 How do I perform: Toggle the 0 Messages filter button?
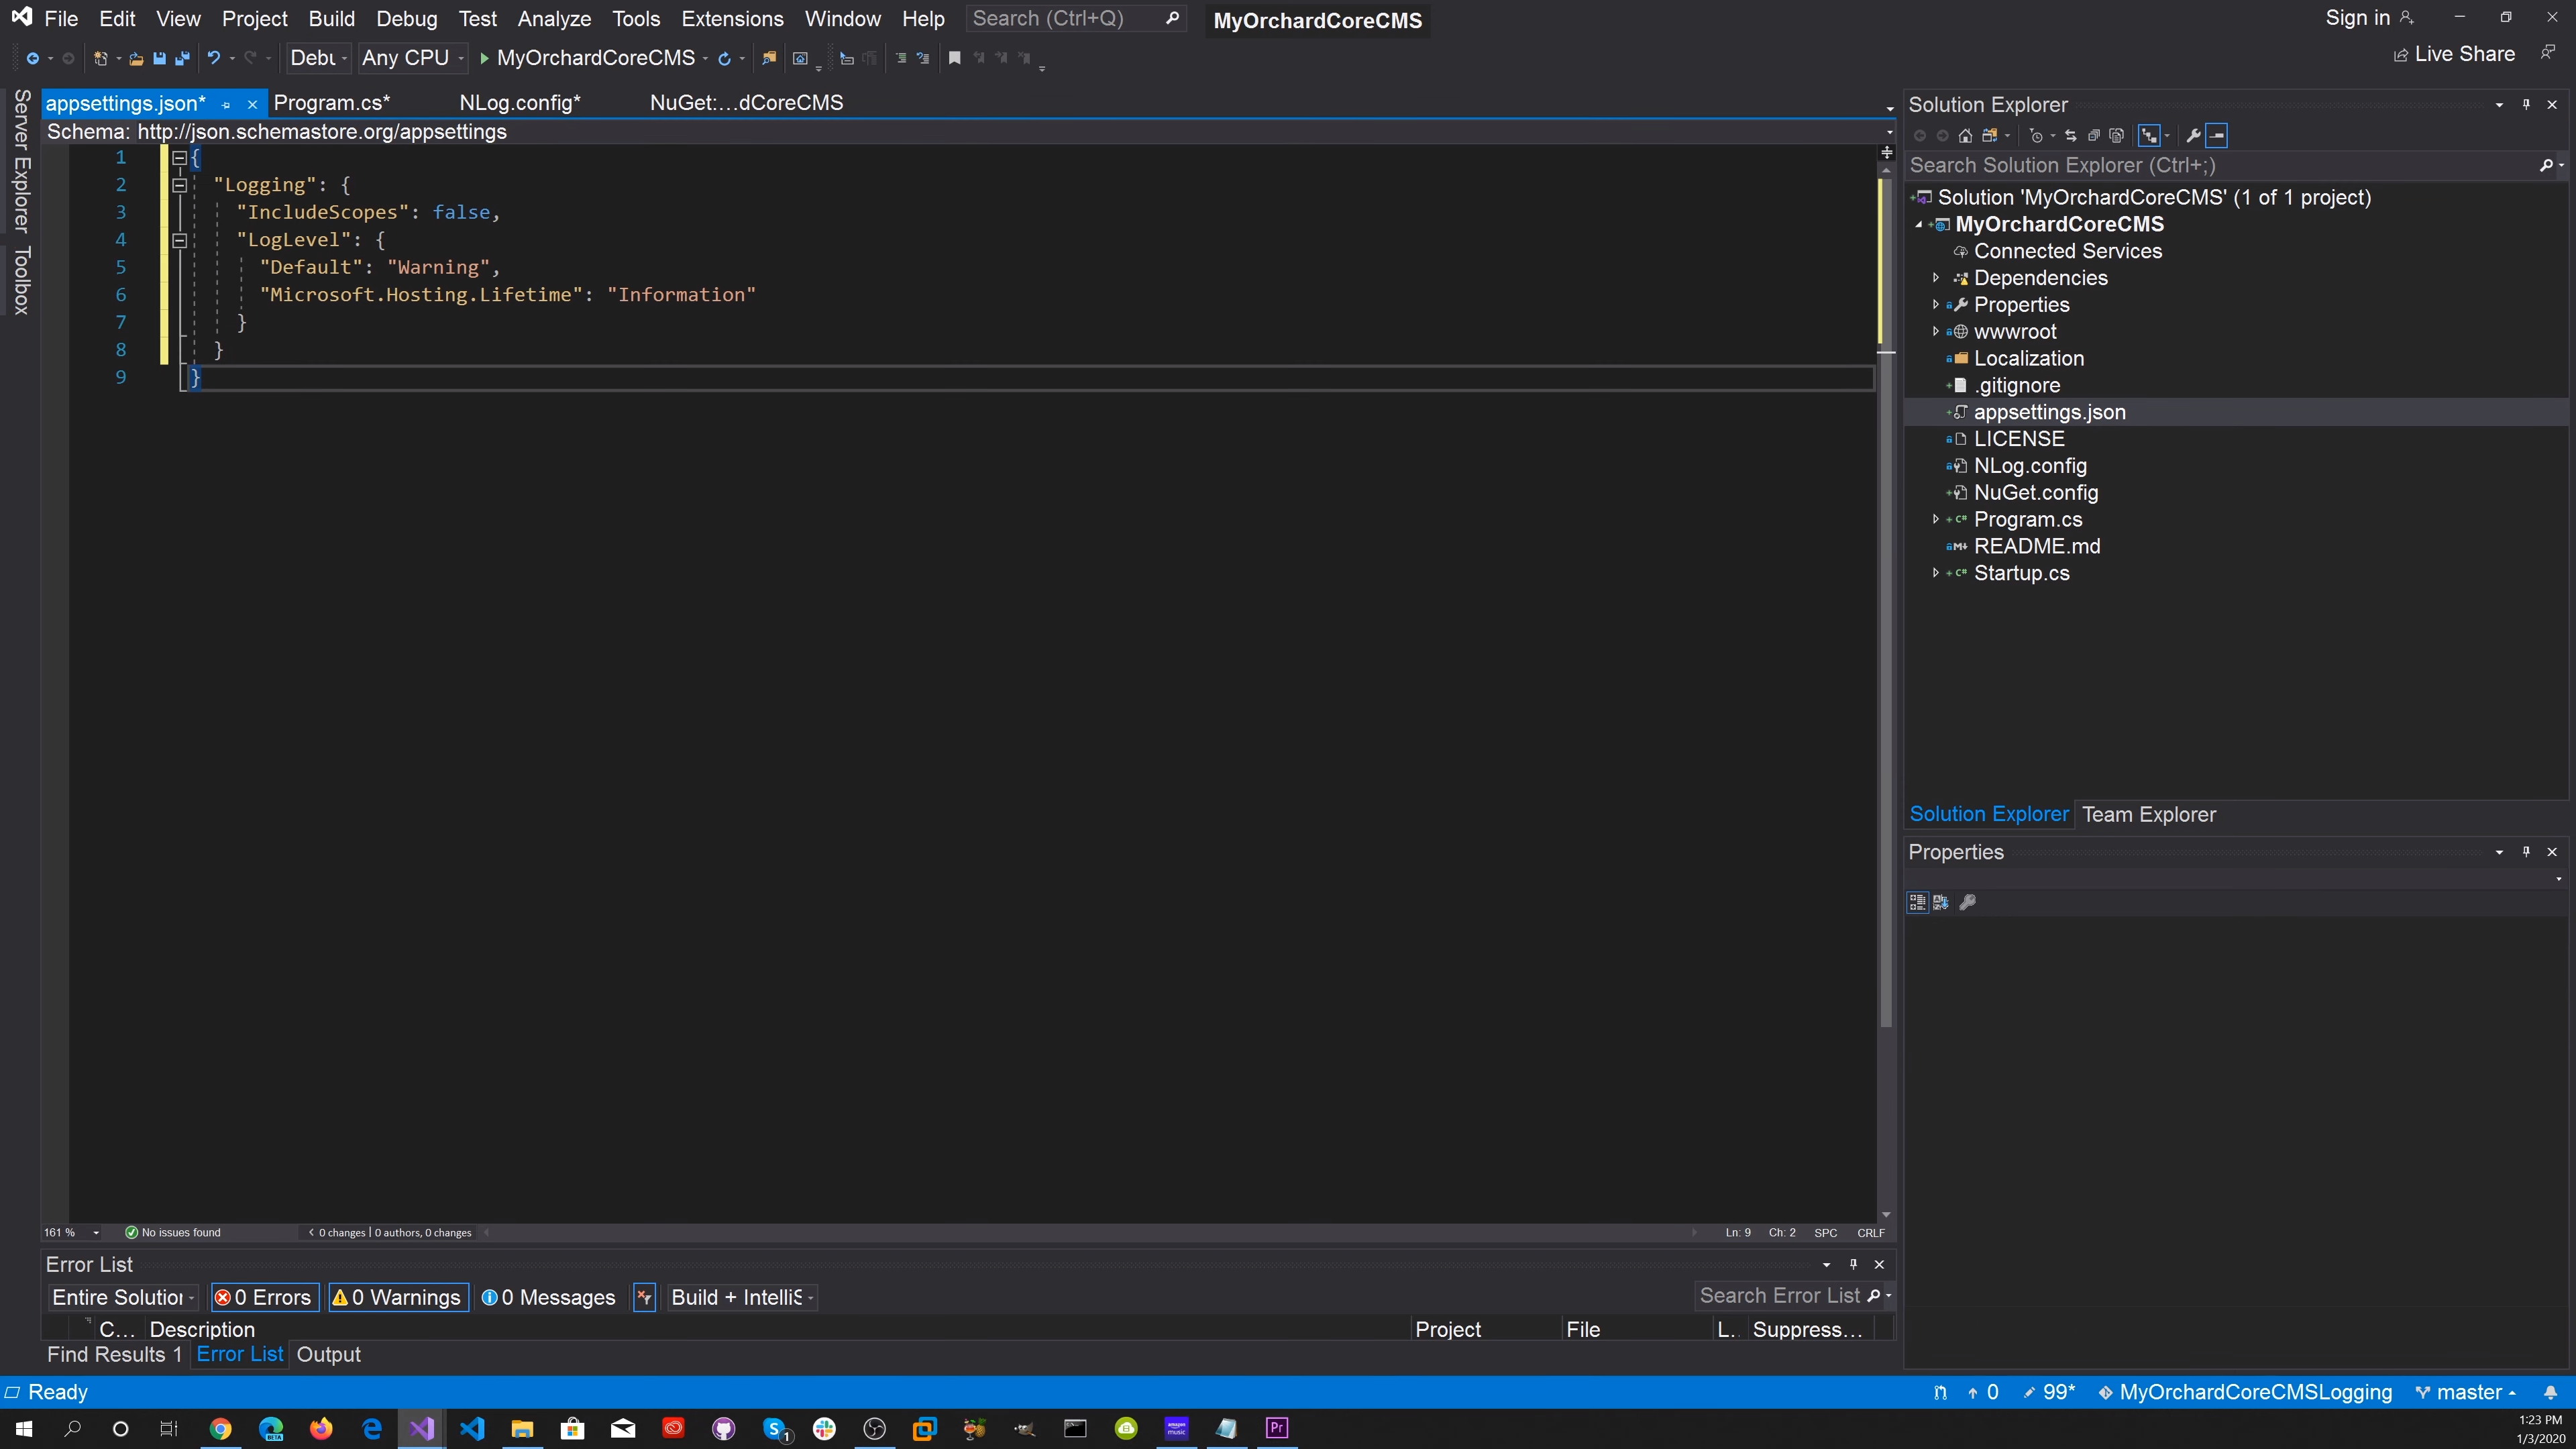[x=548, y=1297]
